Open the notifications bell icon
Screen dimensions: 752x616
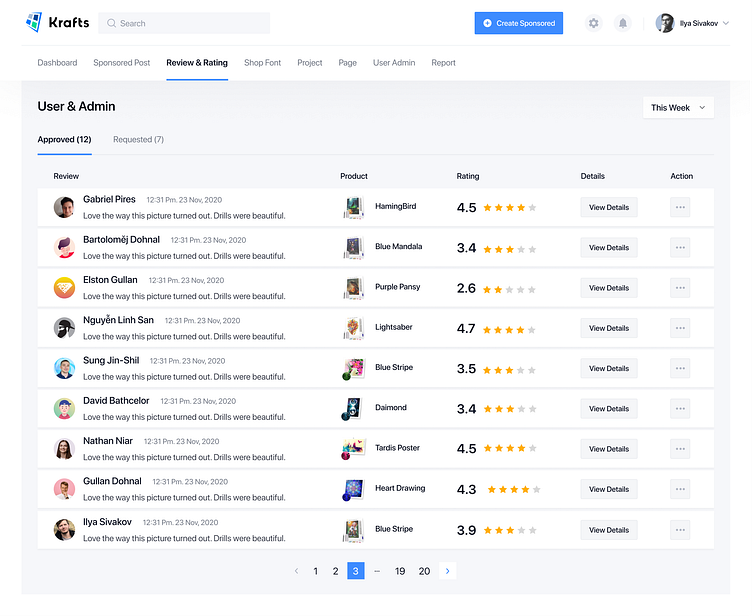(x=623, y=23)
